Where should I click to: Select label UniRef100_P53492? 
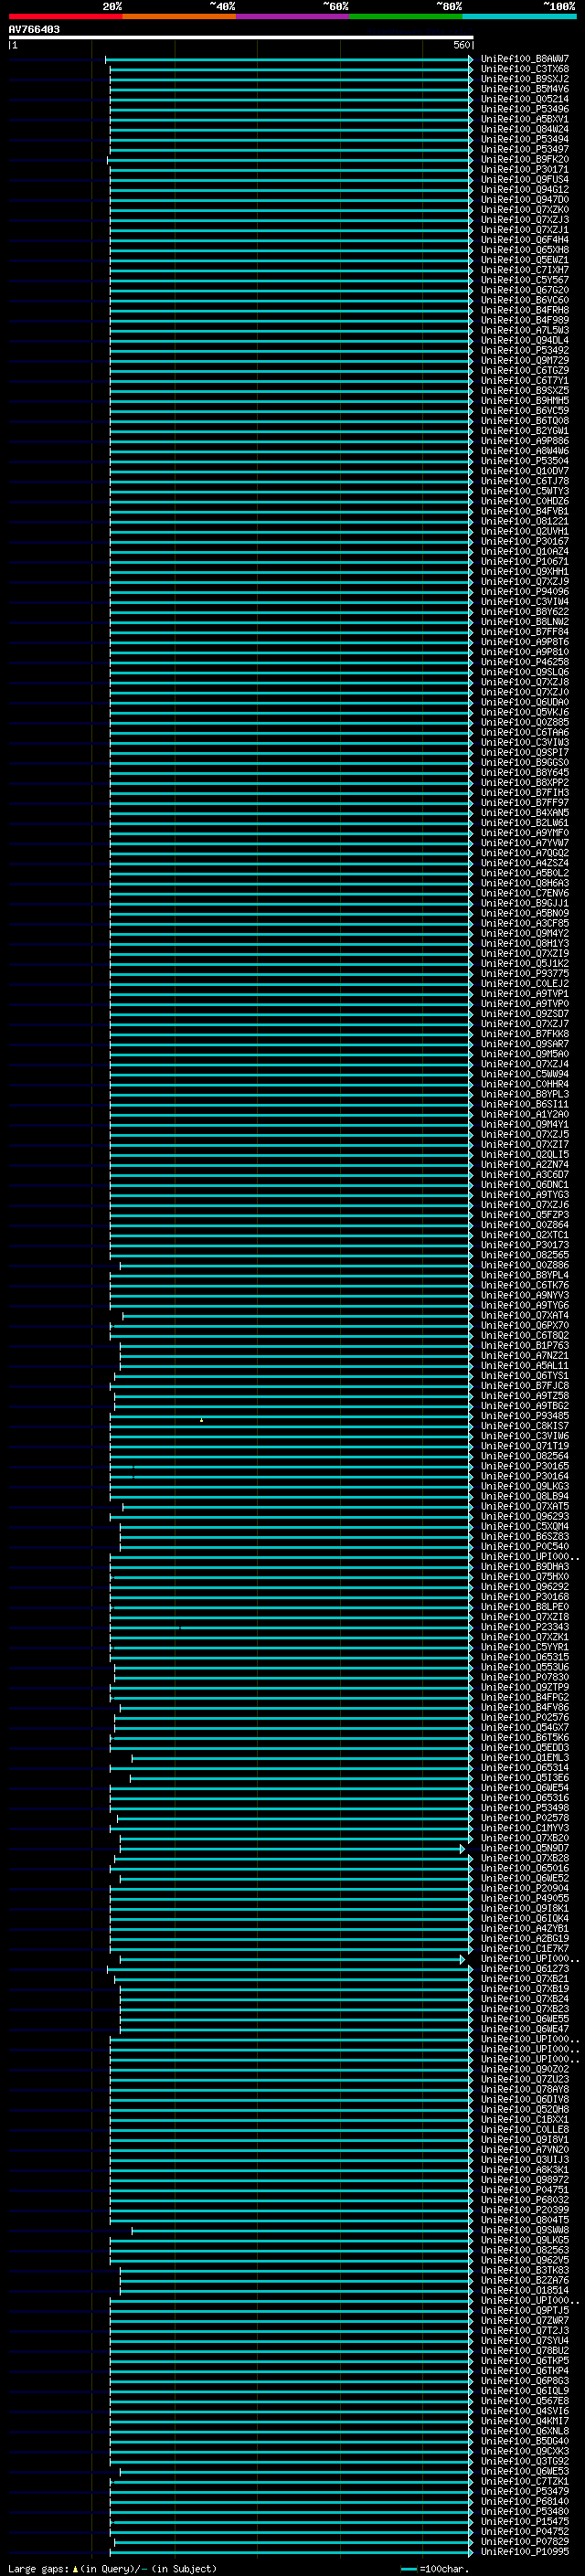point(525,350)
